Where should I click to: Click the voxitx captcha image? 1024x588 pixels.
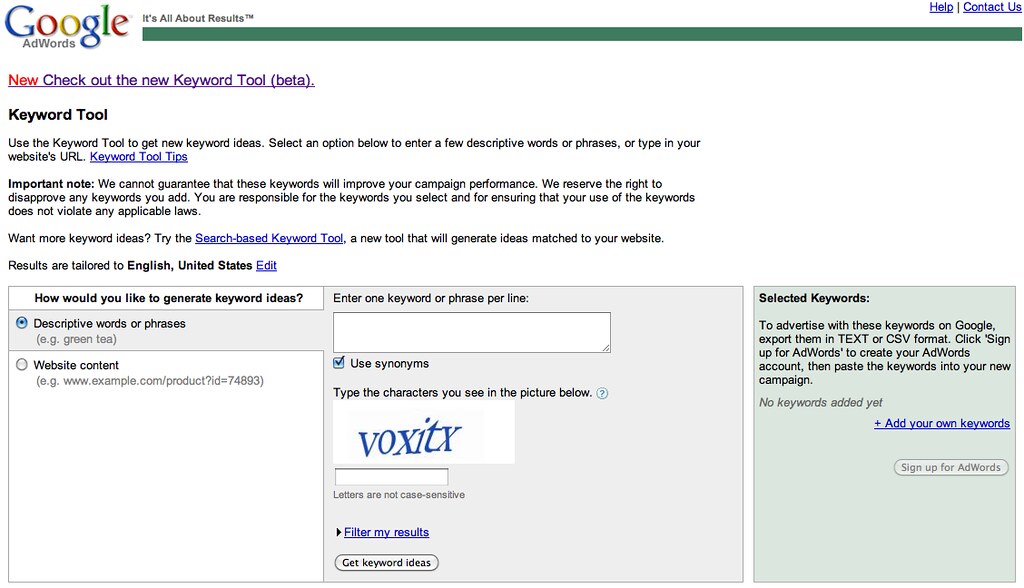pyautogui.click(x=424, y=433)
